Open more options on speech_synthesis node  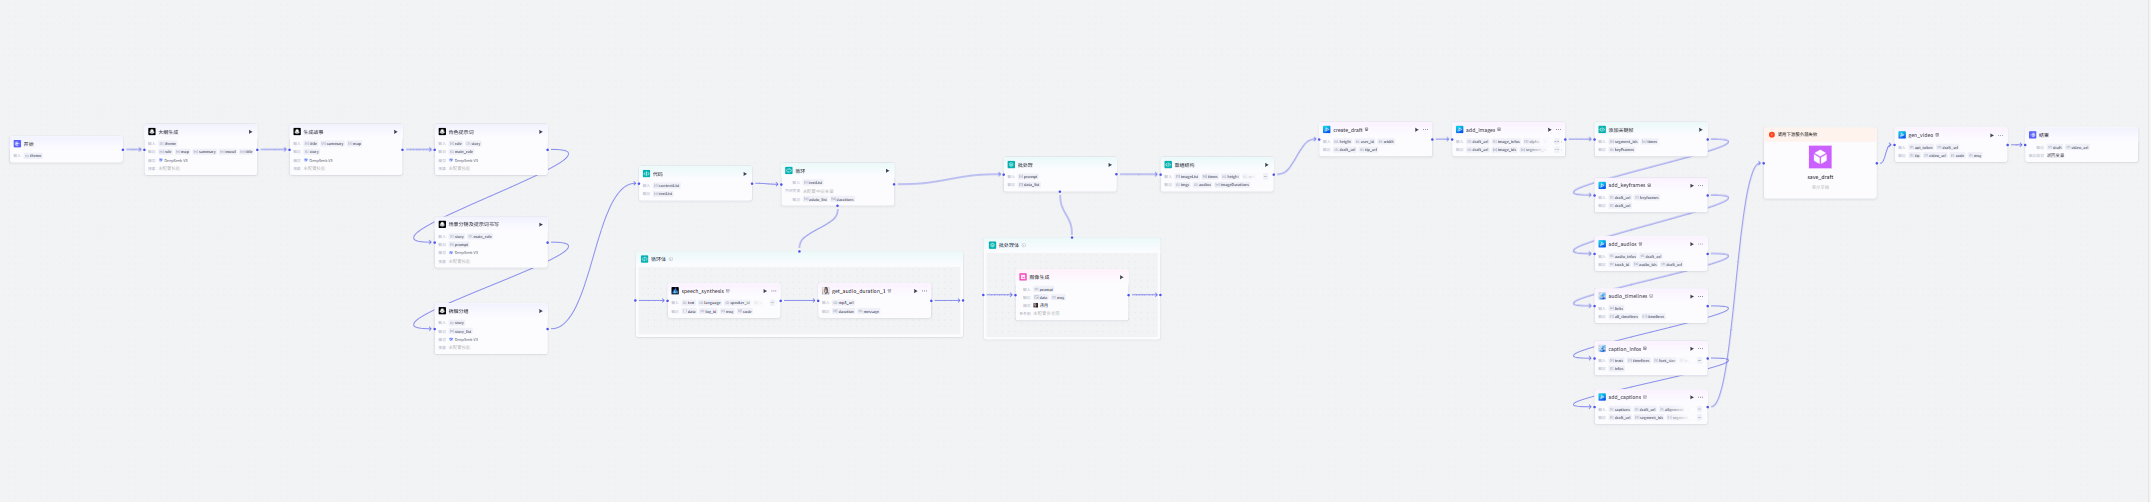(x=774, y=291)
